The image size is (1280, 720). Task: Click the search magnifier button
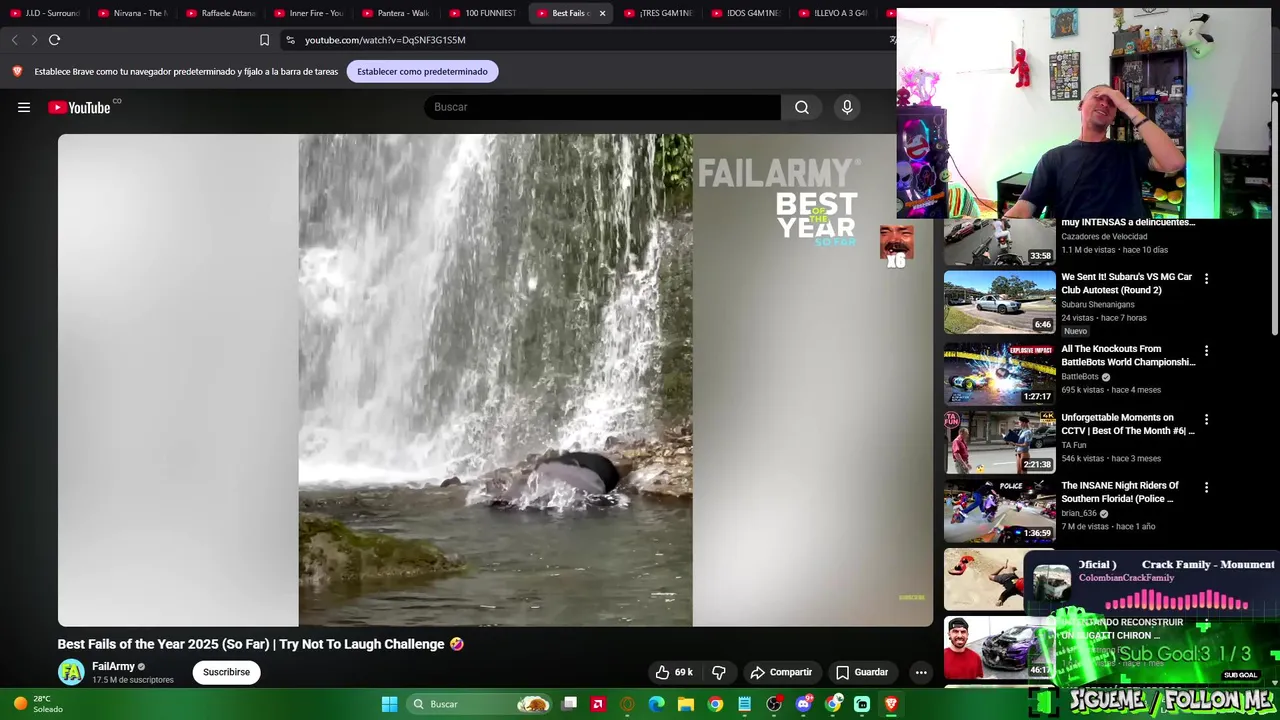coord(802,107)
